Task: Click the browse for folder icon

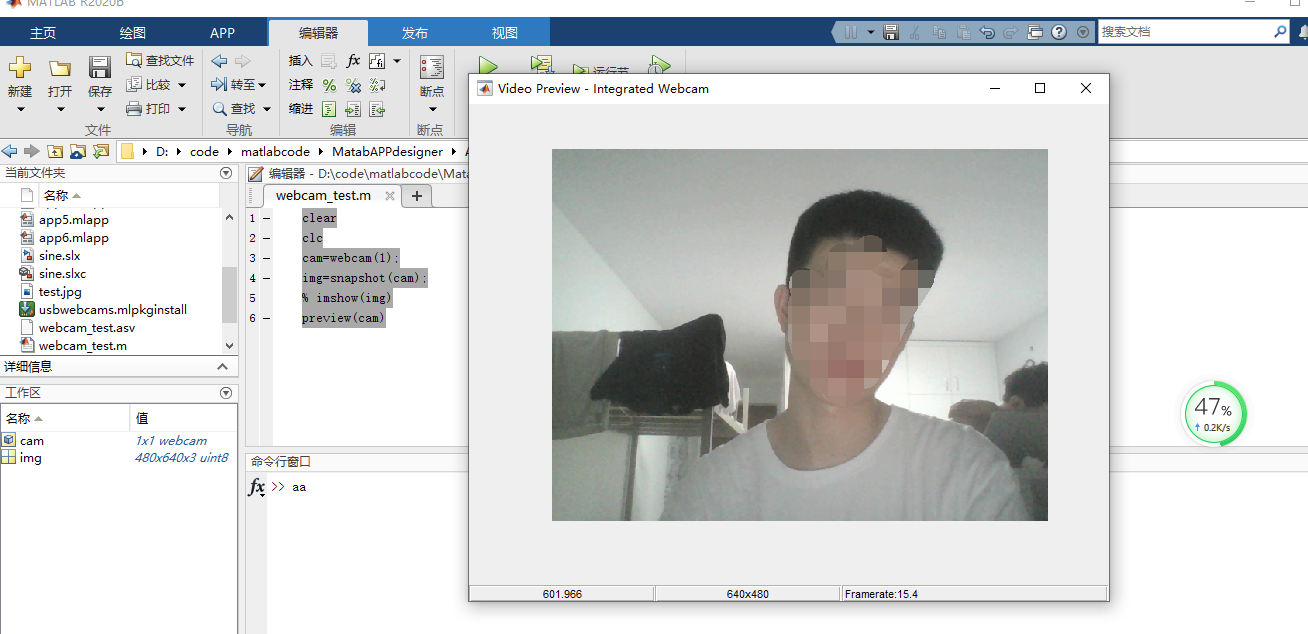Action: tap(77, 151)
